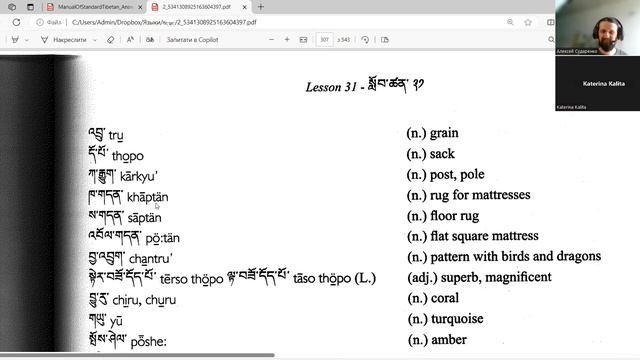Click the word 'khāptän'

pos(147,197)
